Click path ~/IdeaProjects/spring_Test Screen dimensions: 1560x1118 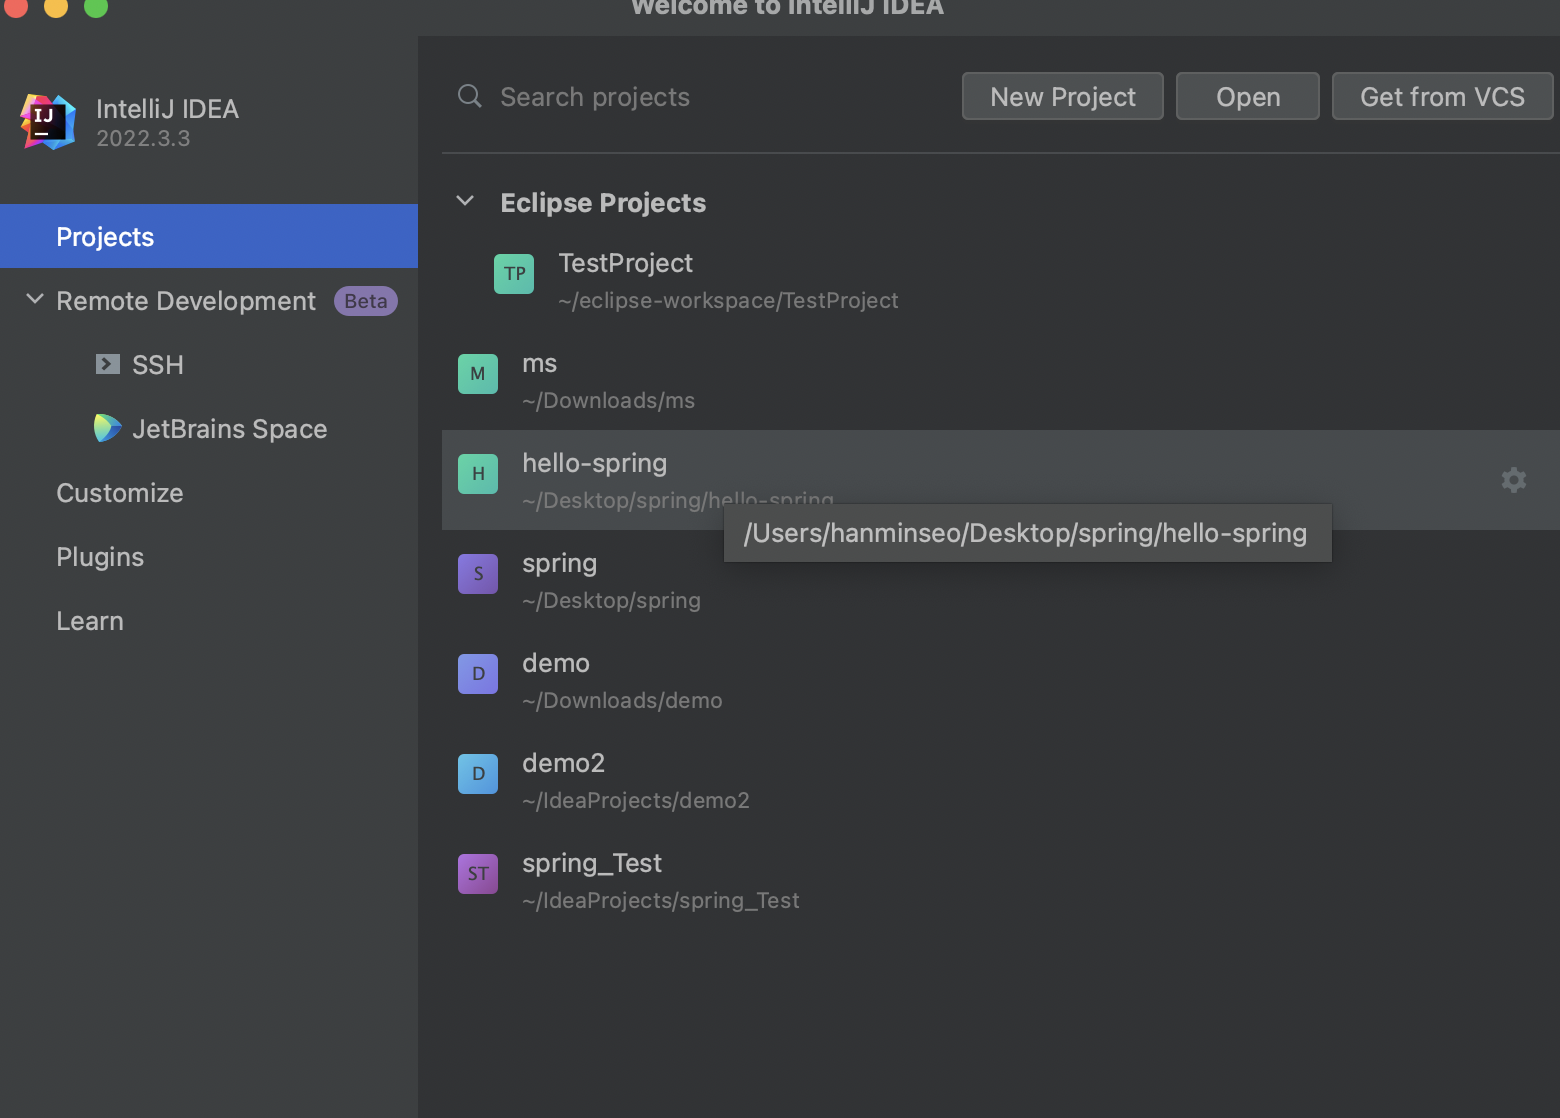click(661, 900)
